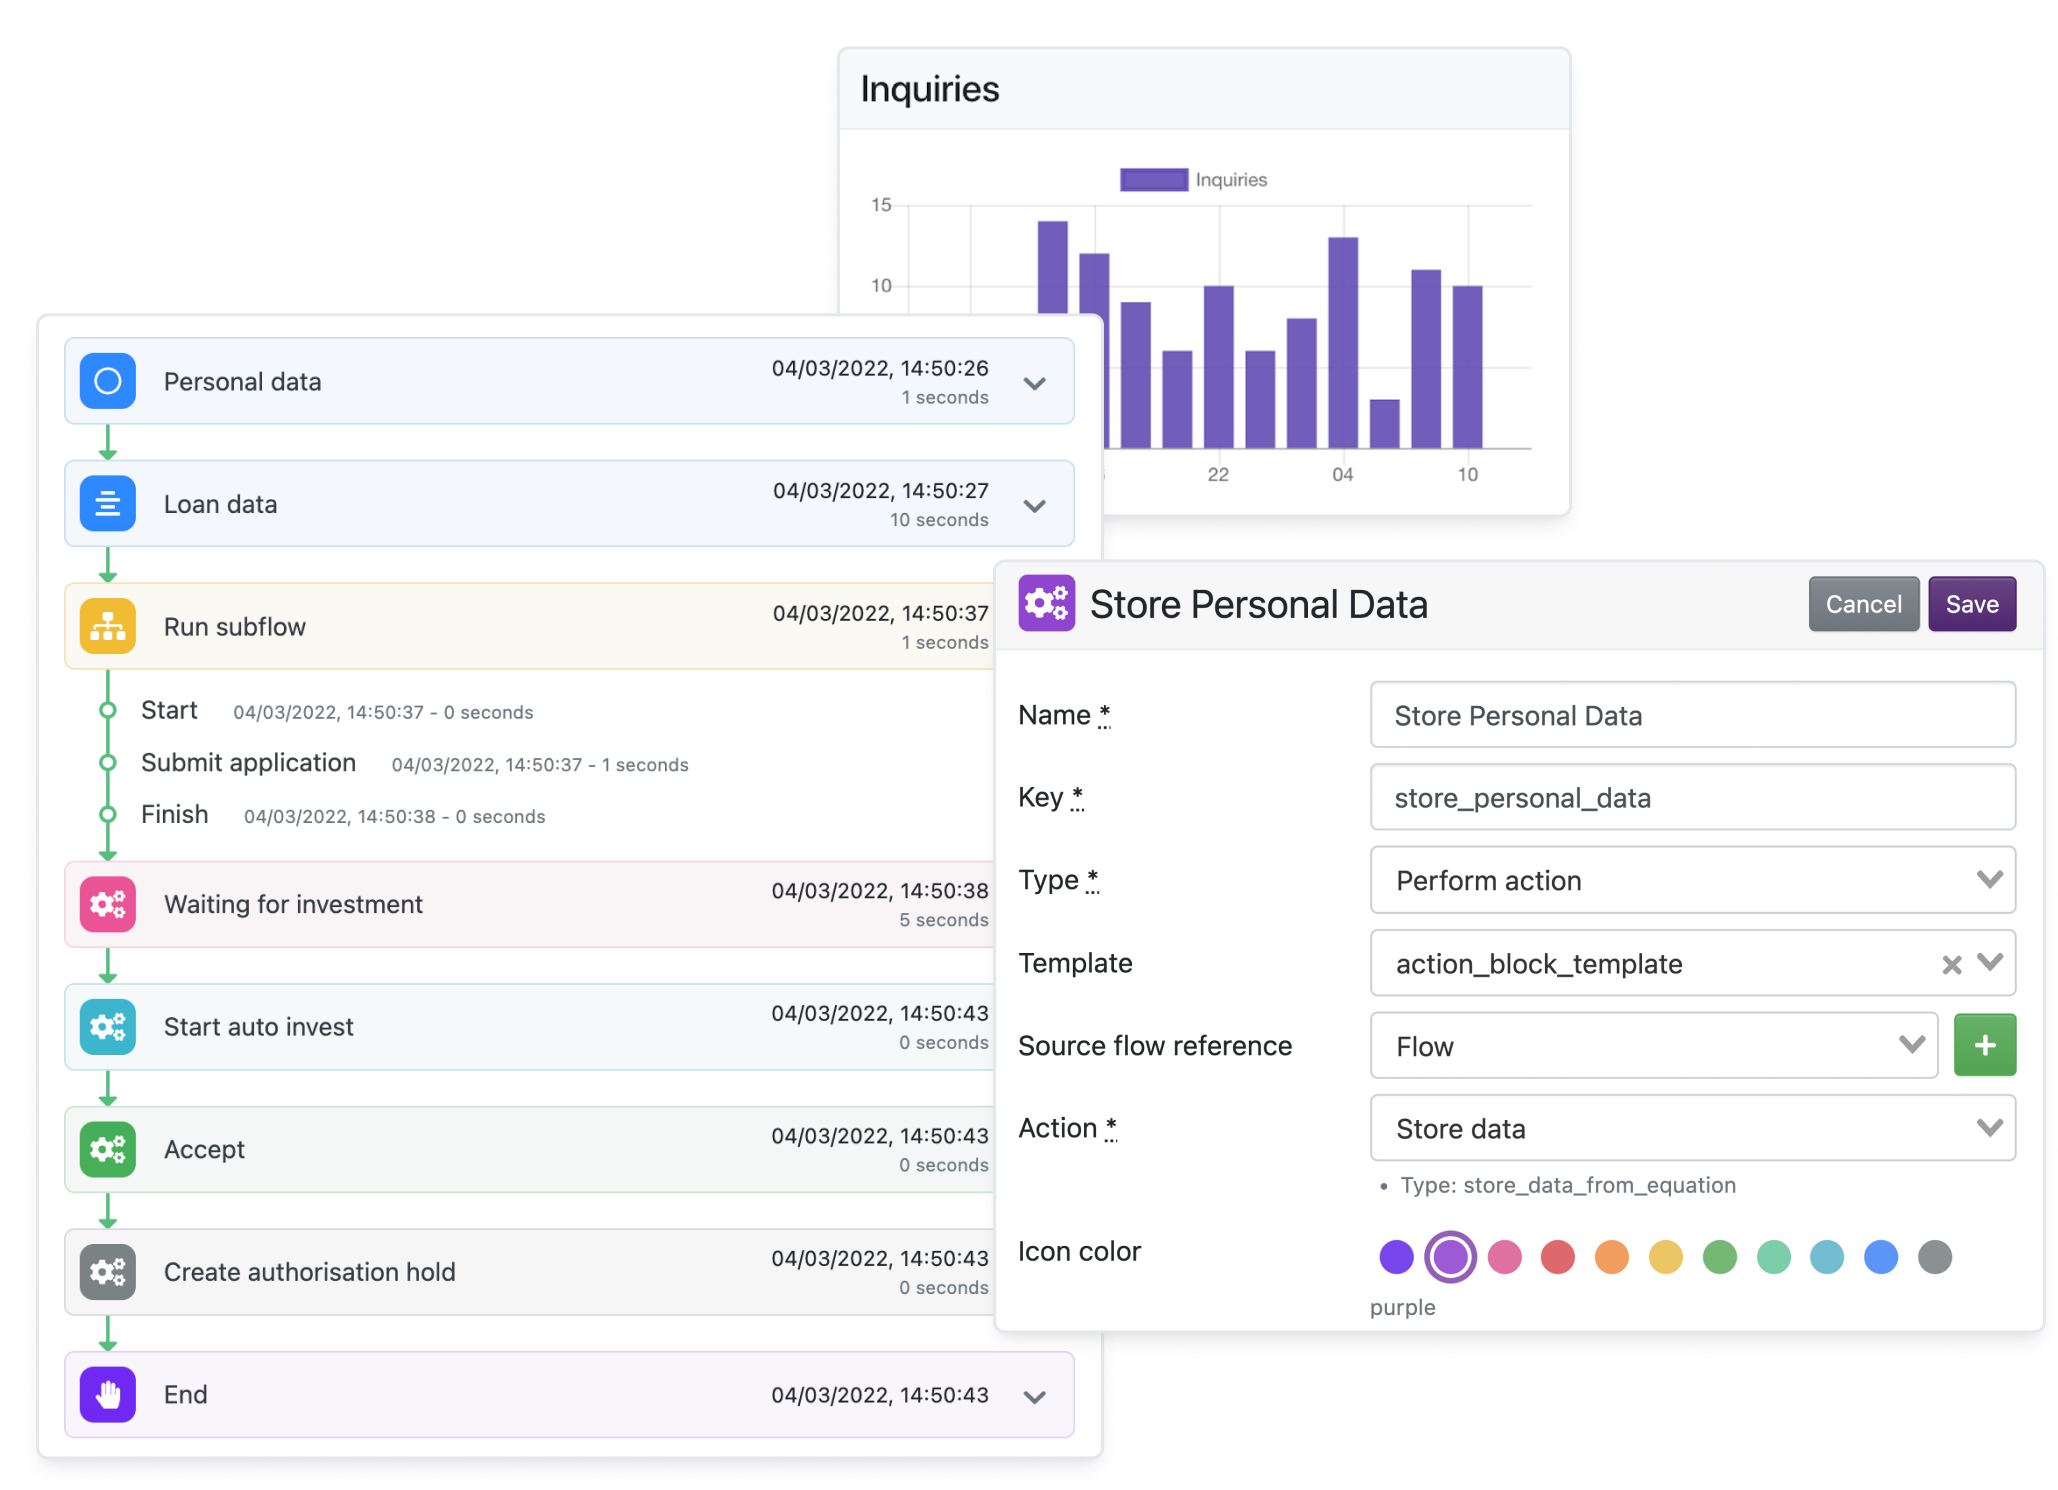Expand the End step details
The image size is (2058, 1490).
[1035, 1396]
